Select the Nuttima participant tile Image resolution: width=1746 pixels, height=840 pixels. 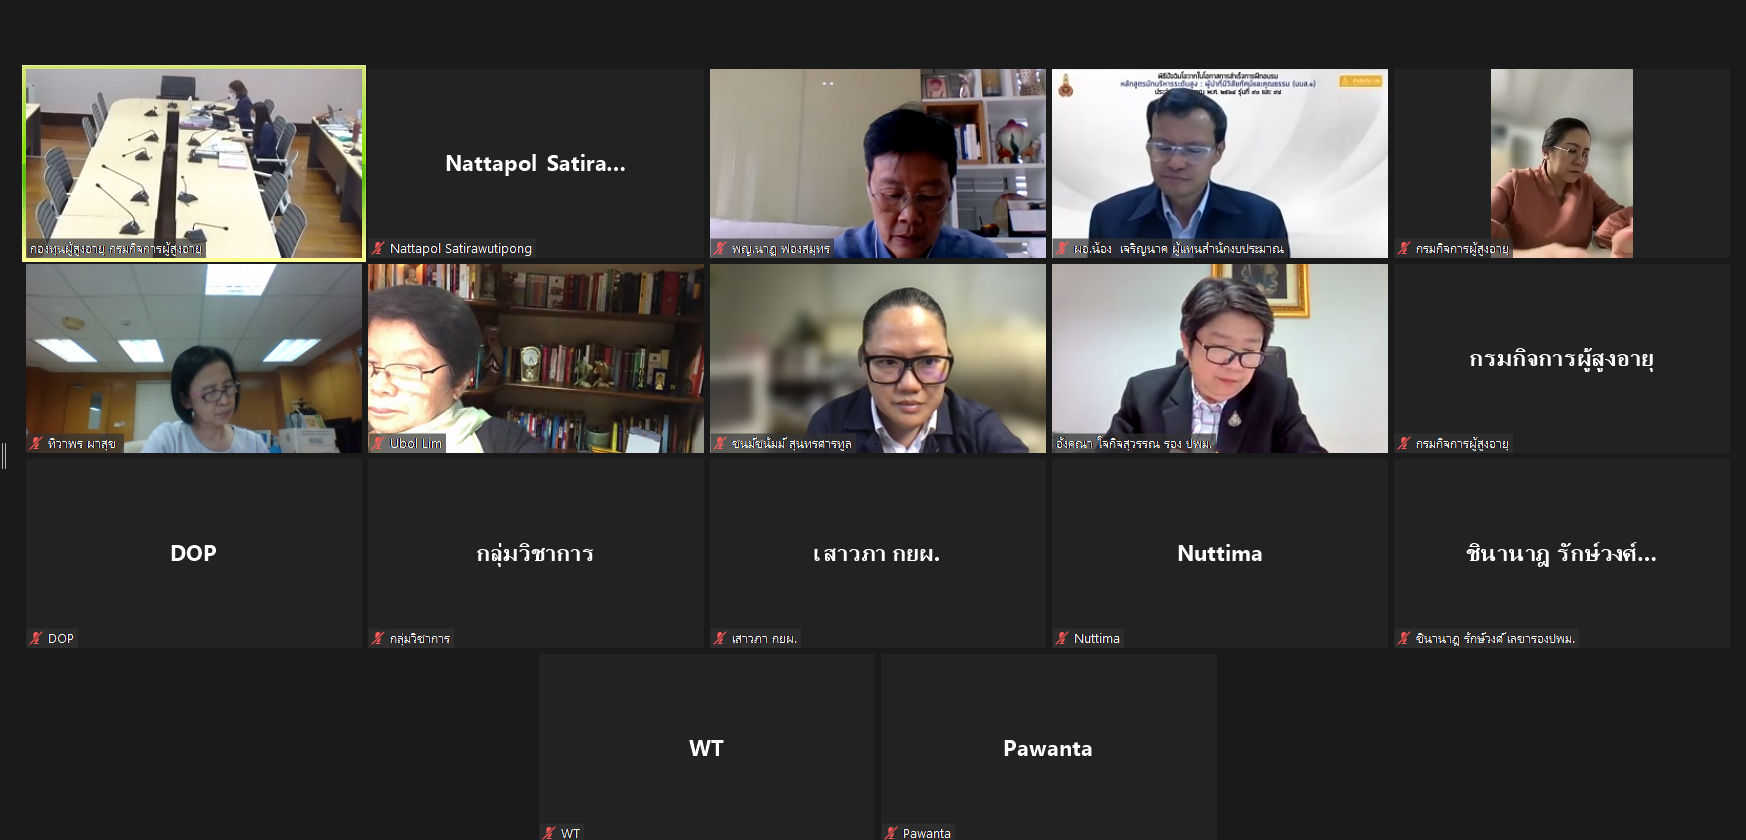click(1220, 553)
